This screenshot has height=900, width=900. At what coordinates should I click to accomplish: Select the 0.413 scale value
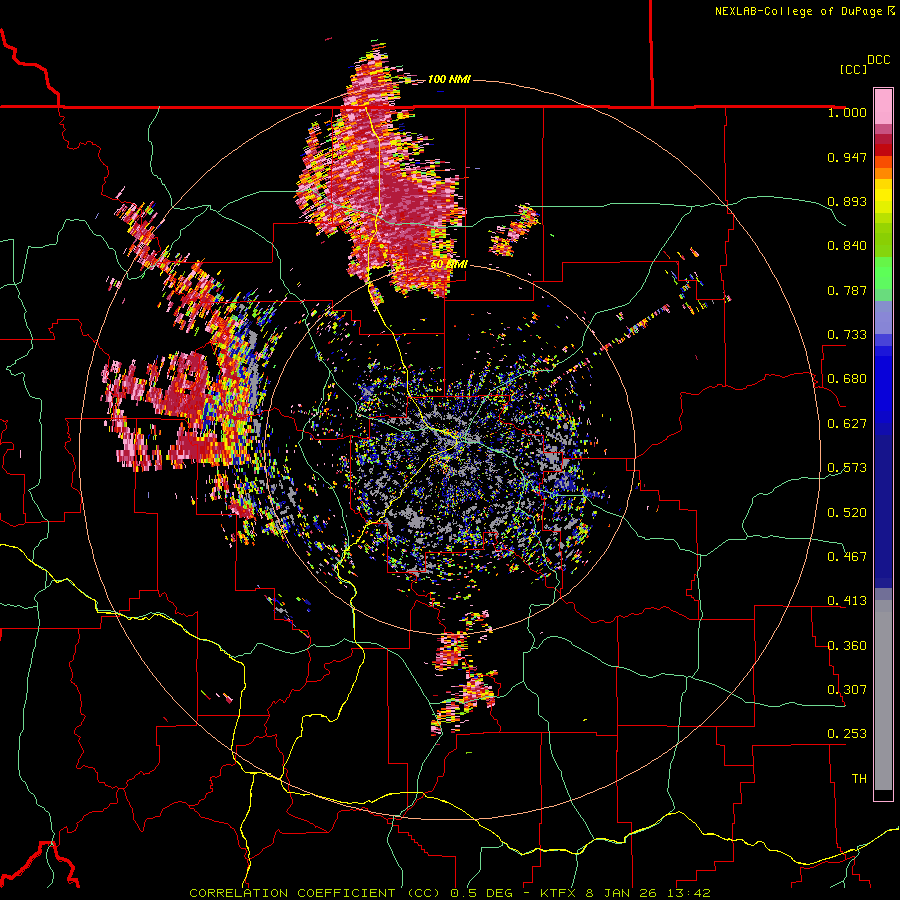(x=847, y=601)
